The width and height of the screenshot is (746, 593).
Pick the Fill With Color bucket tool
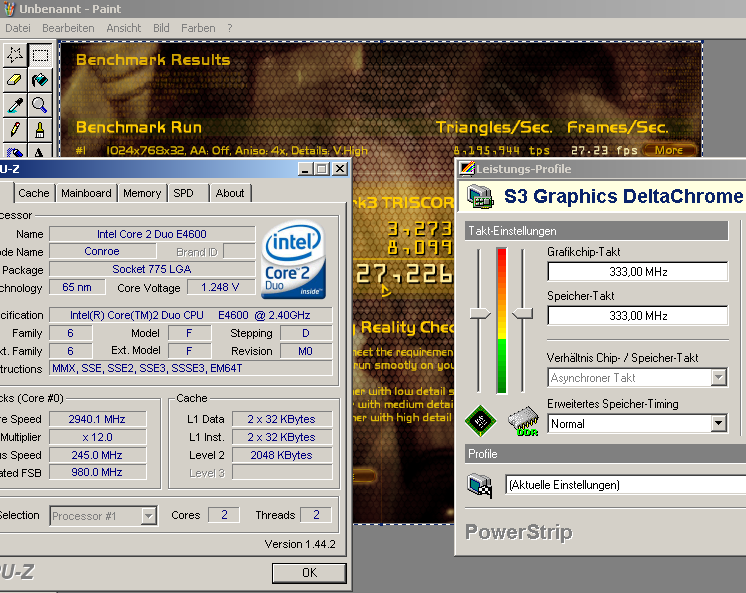(40, 80)
